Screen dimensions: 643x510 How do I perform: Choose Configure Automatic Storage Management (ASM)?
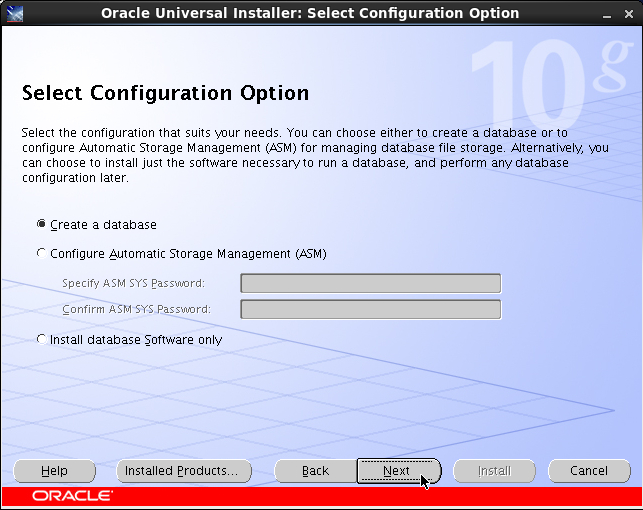pos(182,254)
